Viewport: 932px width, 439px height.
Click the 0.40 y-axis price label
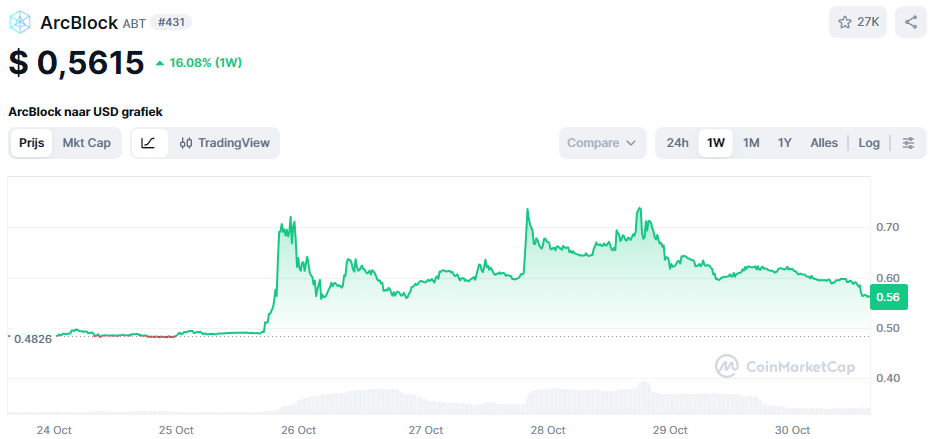pos(887,378)
